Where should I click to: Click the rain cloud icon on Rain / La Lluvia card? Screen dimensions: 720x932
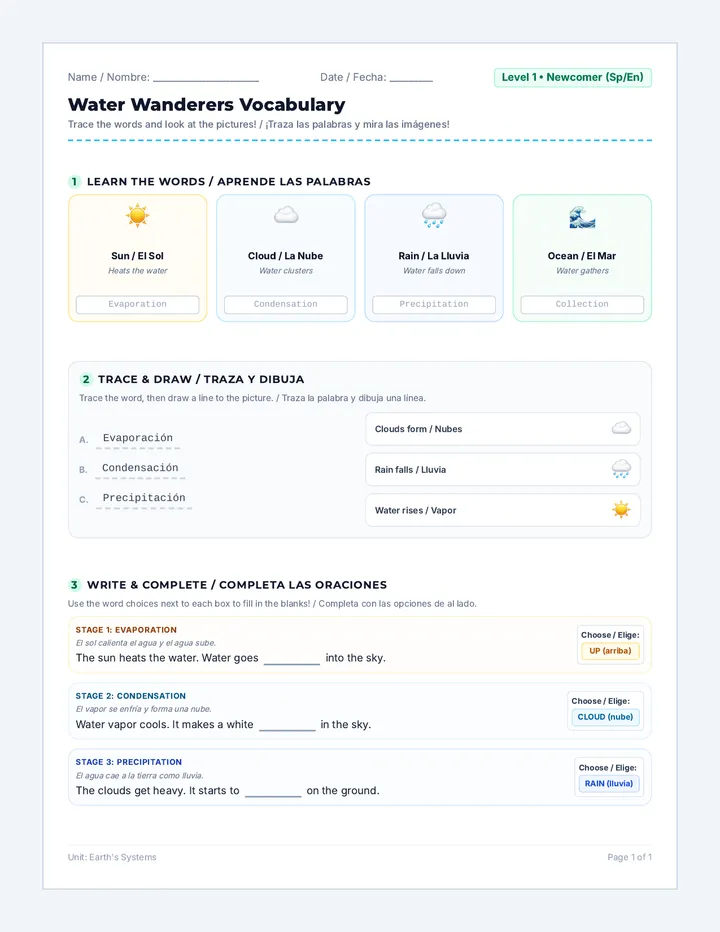point(434,215)
